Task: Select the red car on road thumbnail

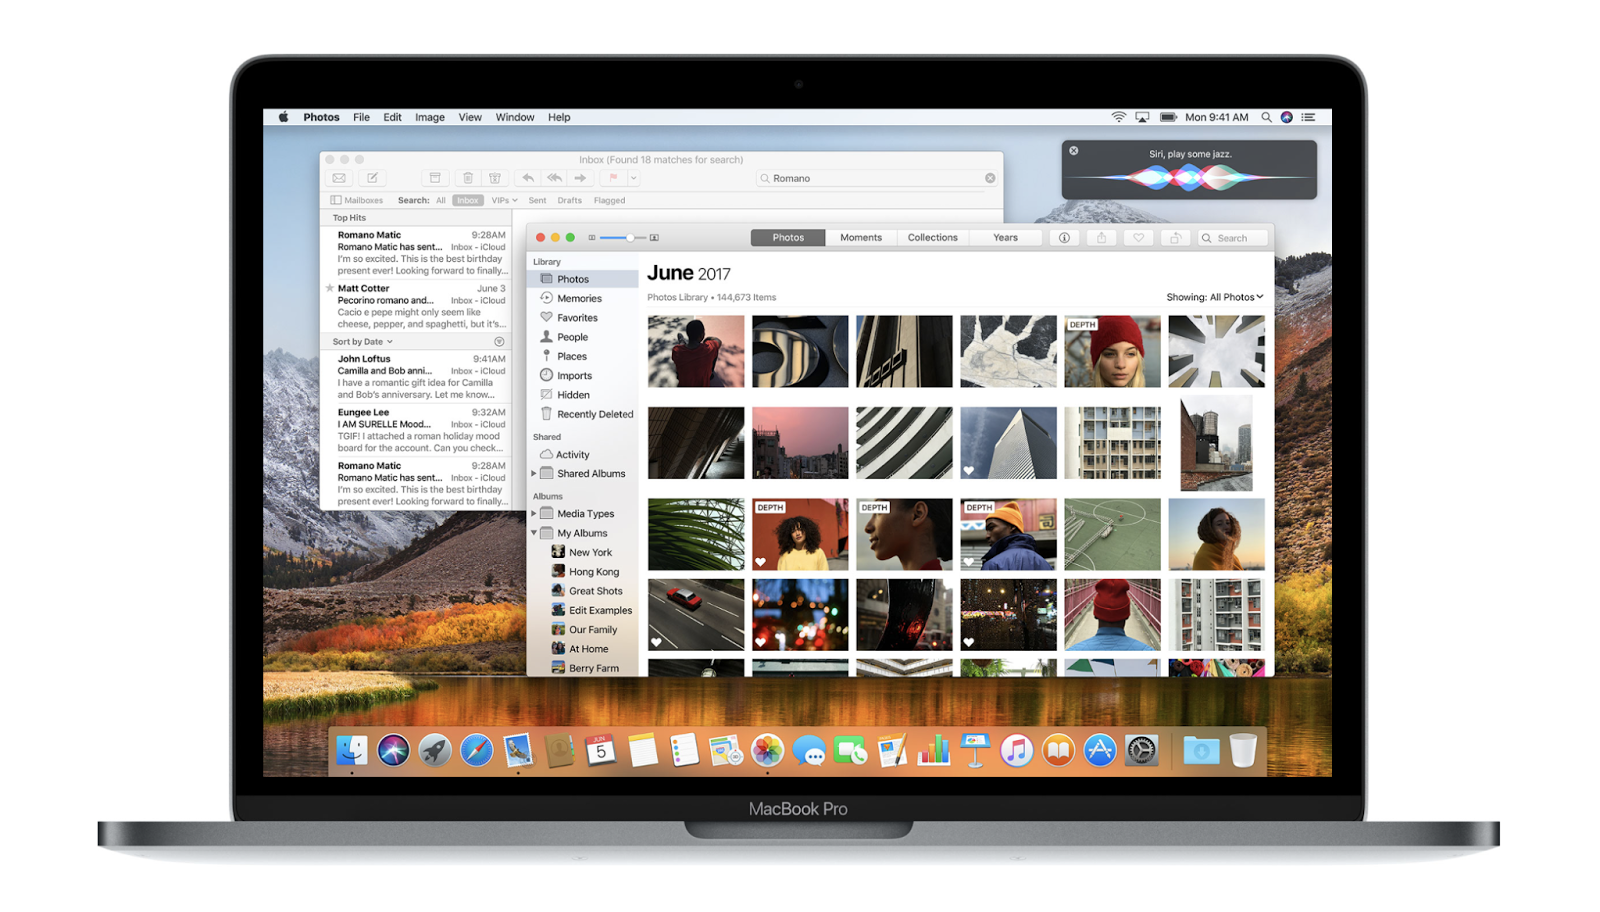Action: [x=696, y=615]
